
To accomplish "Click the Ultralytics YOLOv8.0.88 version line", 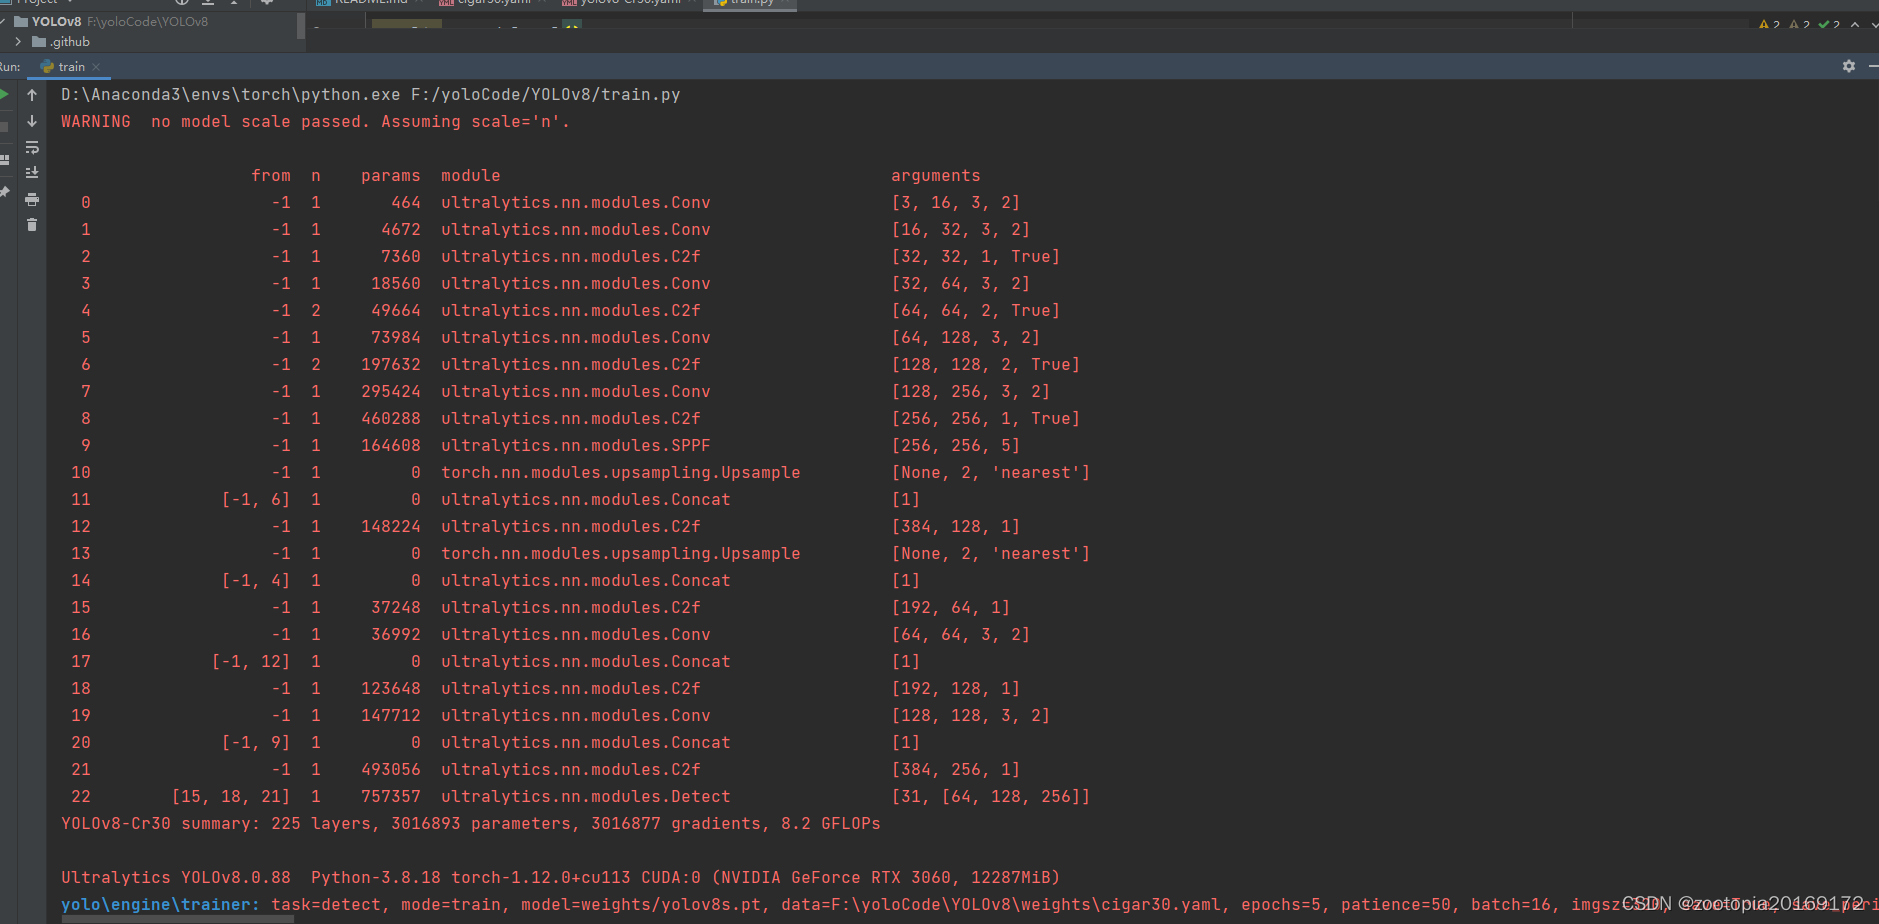I will click(x=560, y=878).
